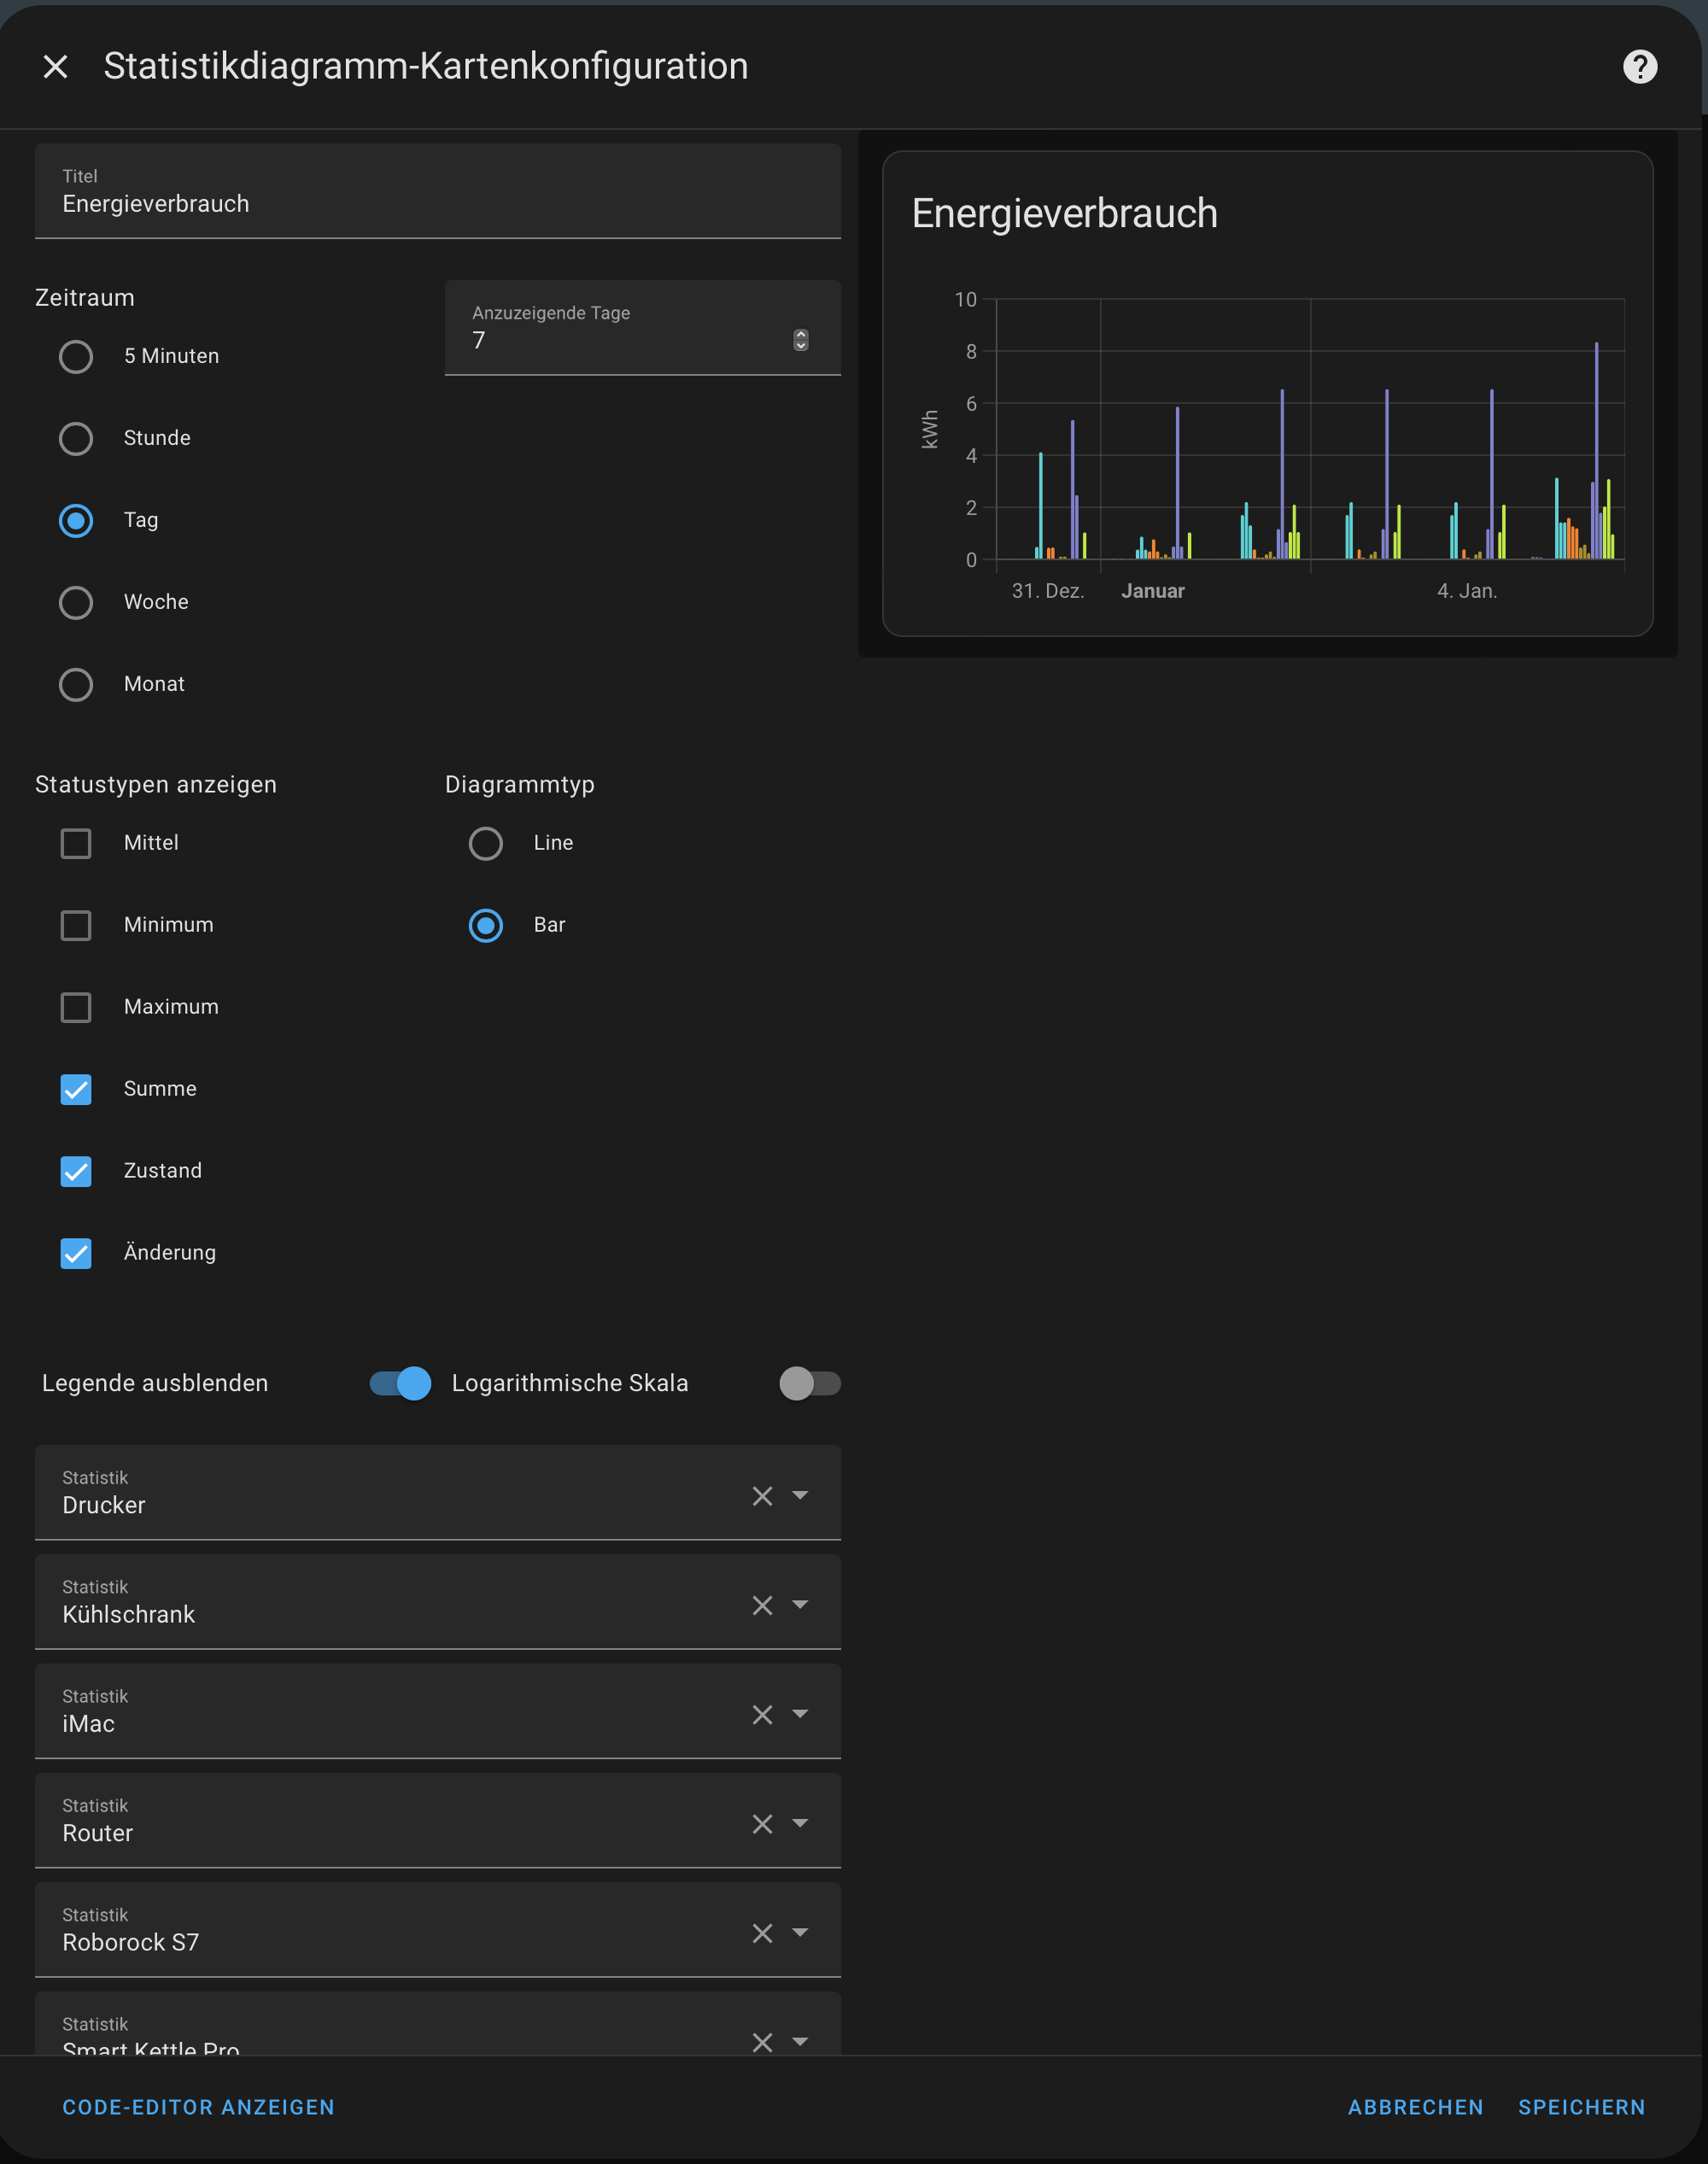Enable the Logarithmische Skala switch

coord(809,1384)
